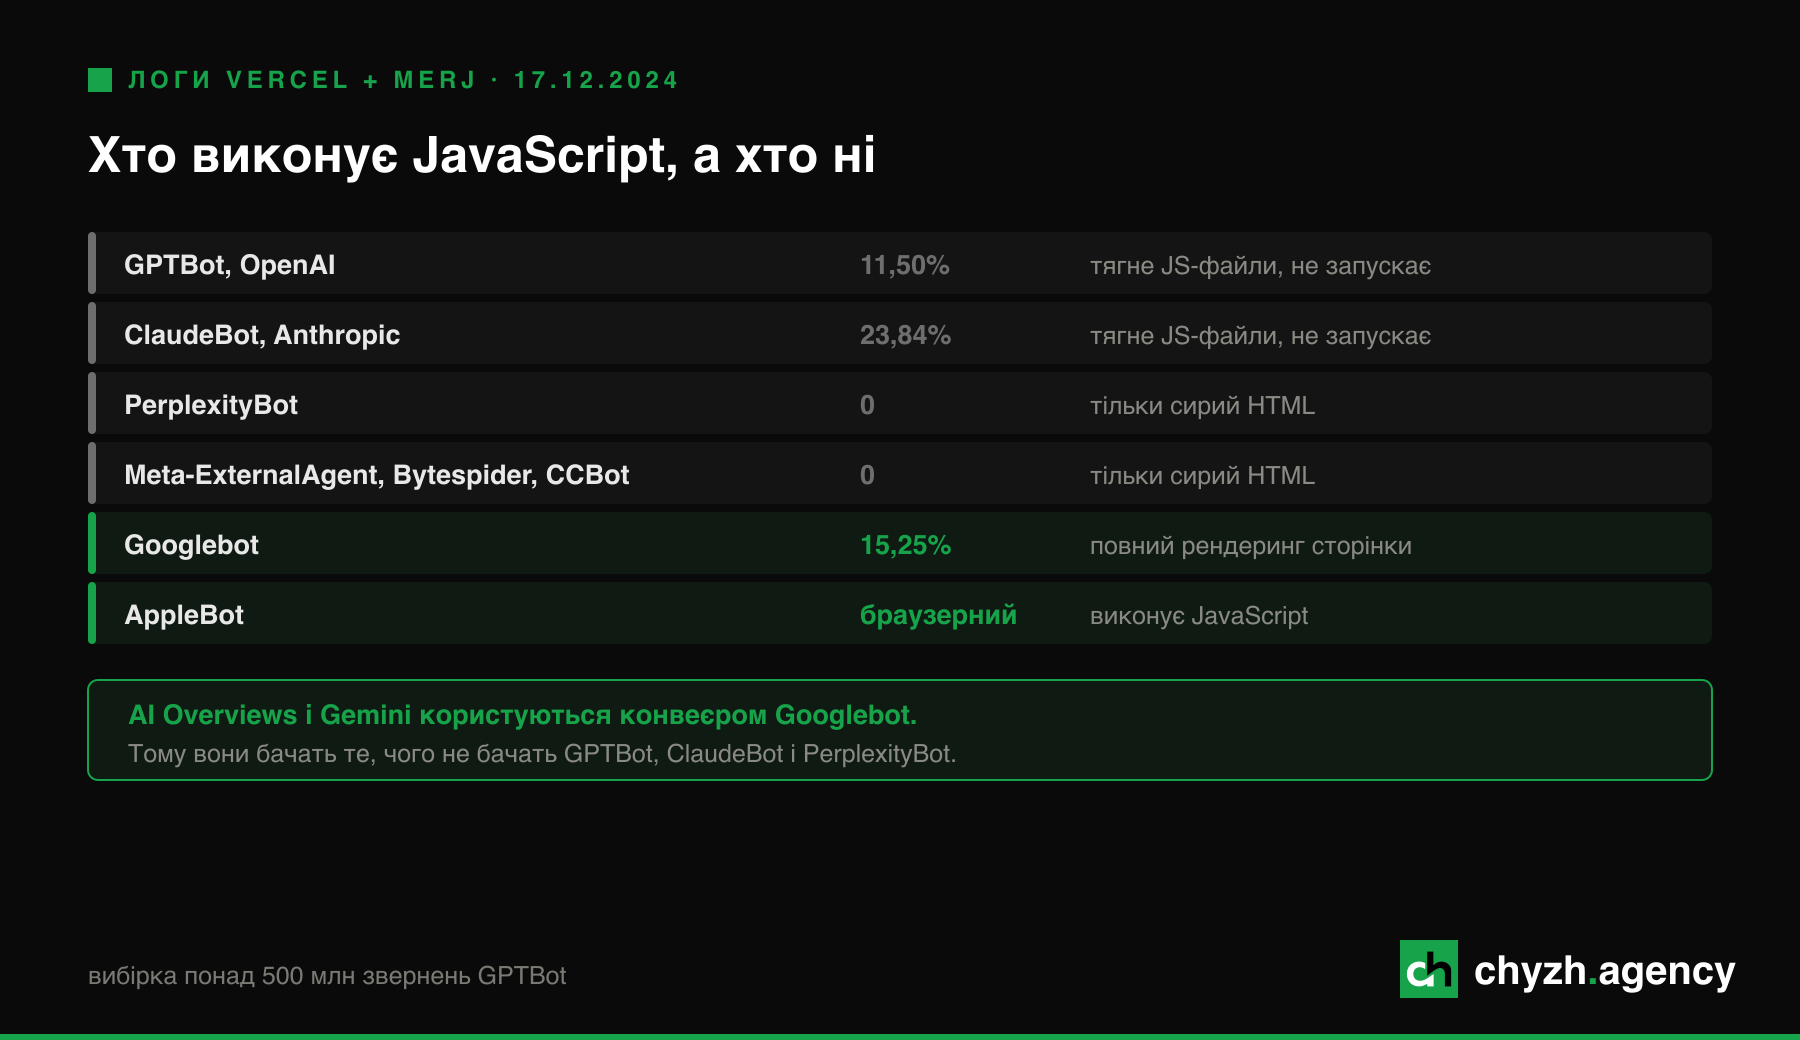This screenshot has height=1040, width=1800.
Task: Click 'AI Overviews і Gemini користуються конвеєром Googlebot.'
Action: tap(522, 715)
